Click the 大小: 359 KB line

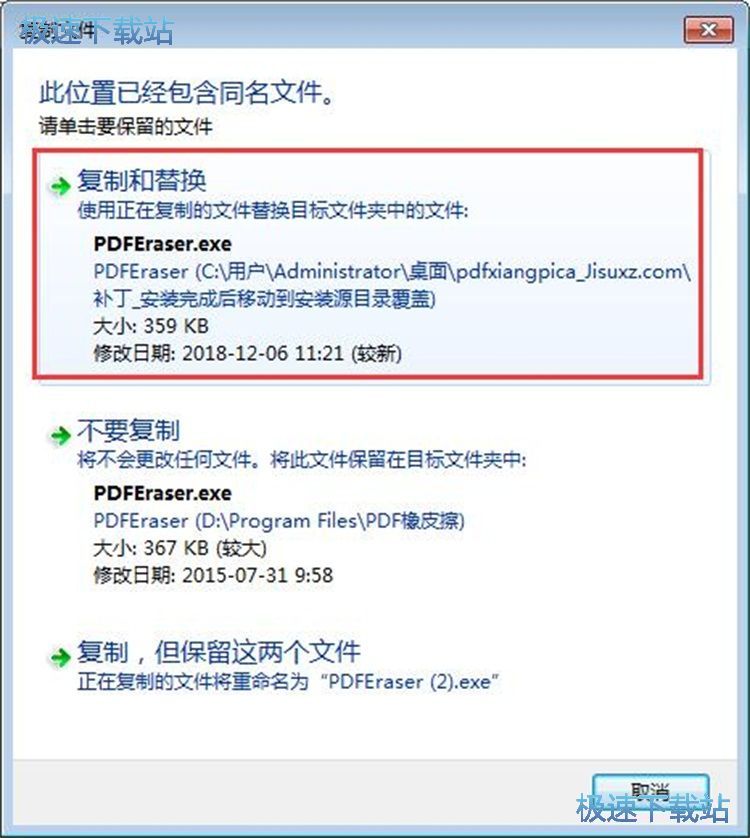tap(151, 326)
